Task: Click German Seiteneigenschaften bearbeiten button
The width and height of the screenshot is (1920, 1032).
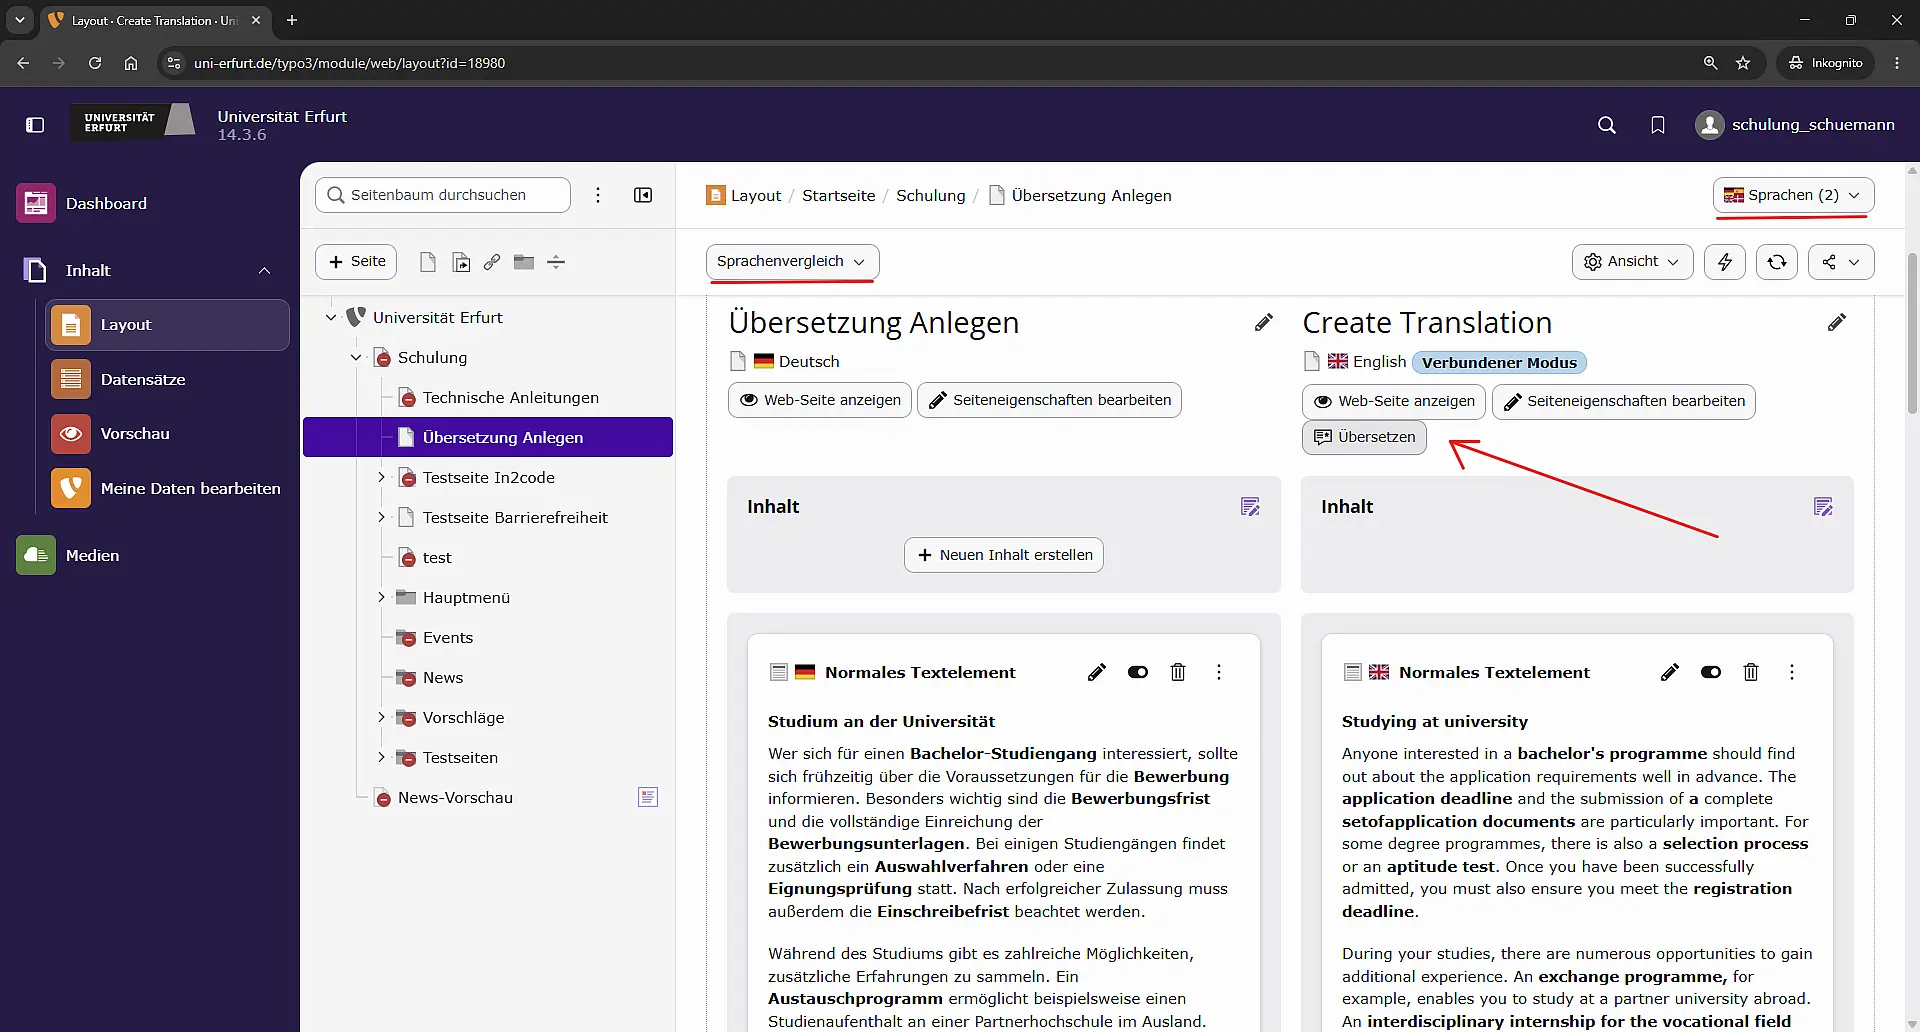Action: [x=1050, y=400]
